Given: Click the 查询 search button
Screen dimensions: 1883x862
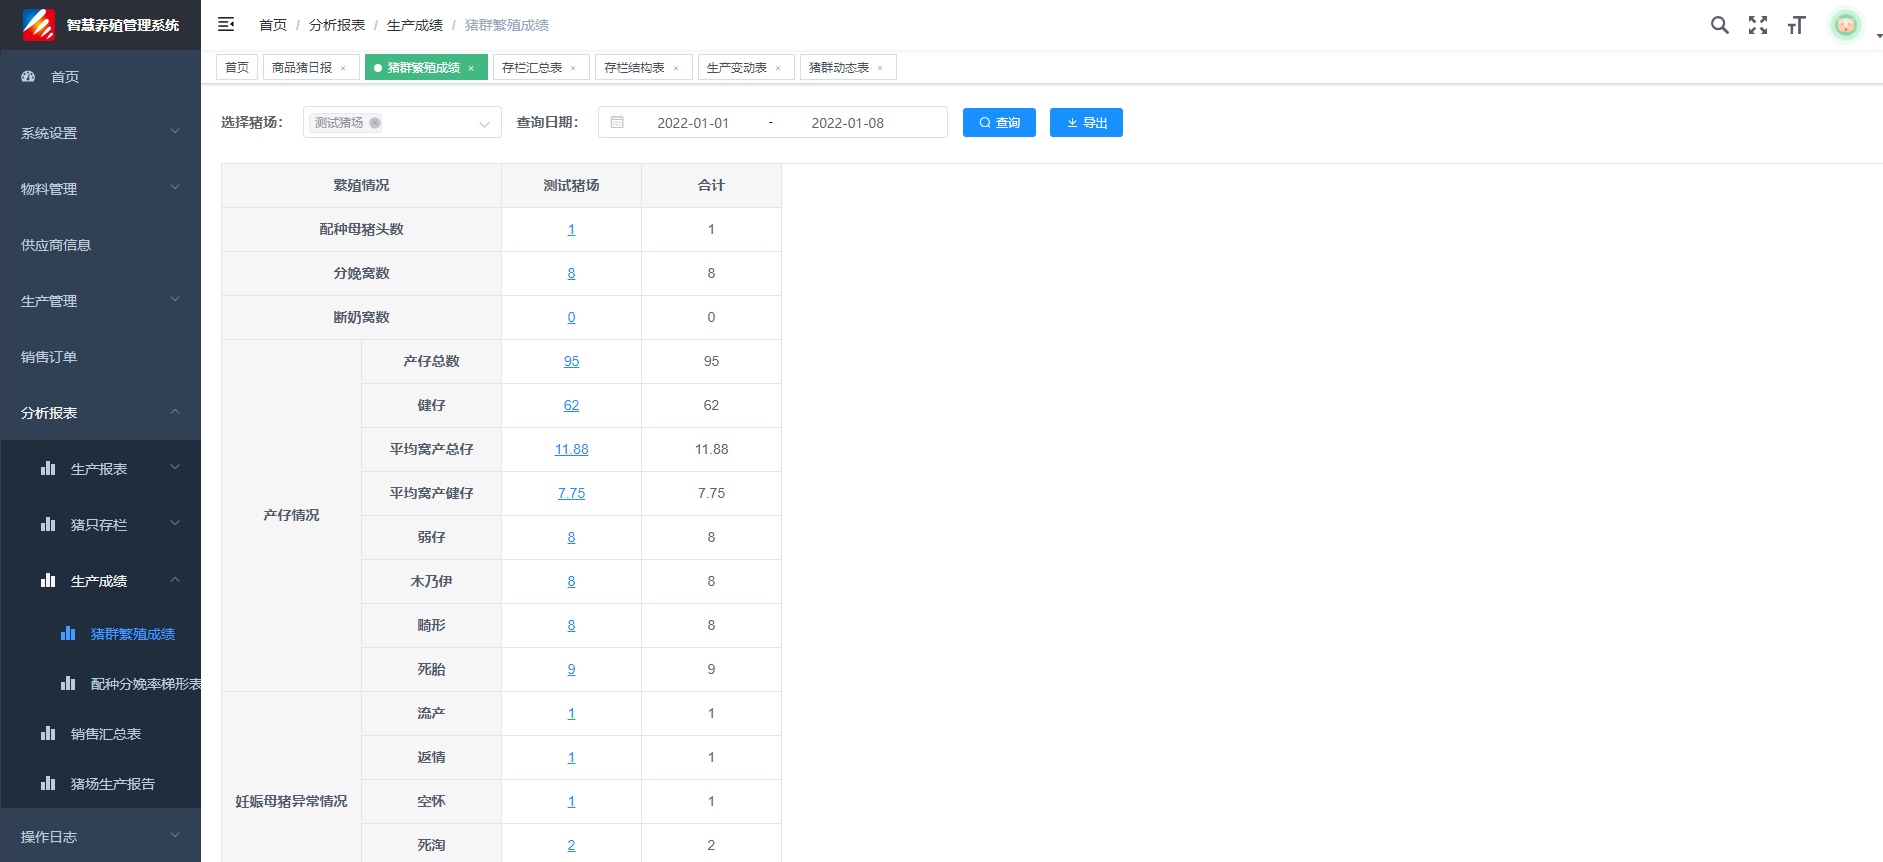Looking at the screenshot, I should coord(999,122).
